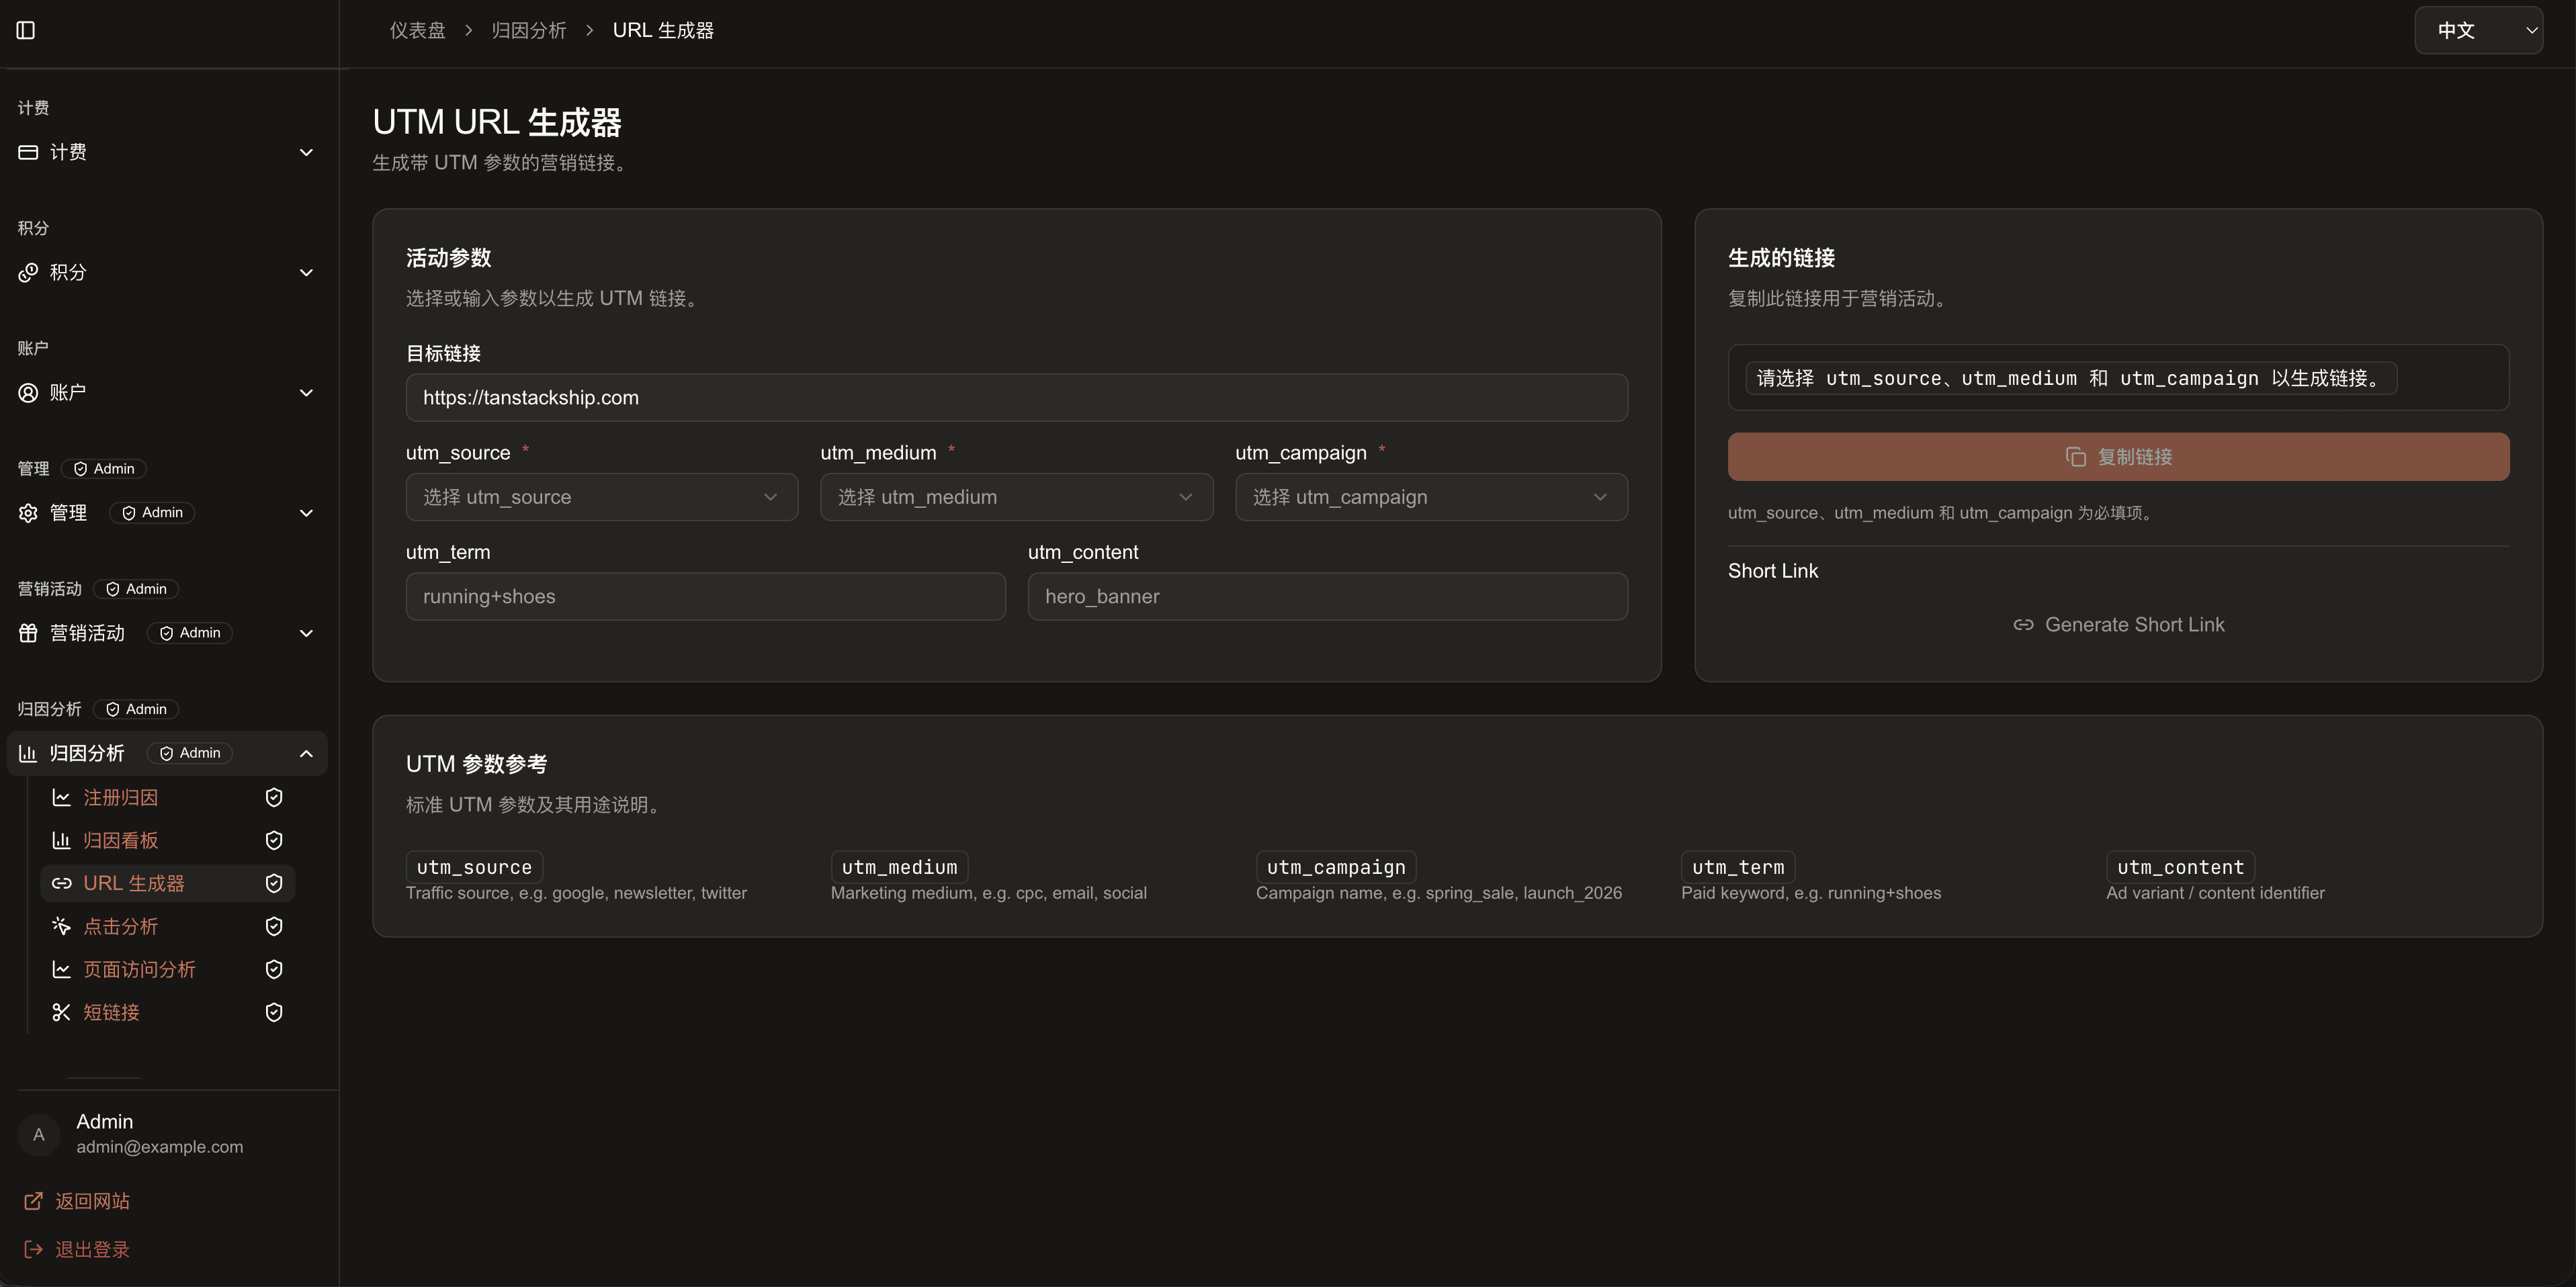Click the gear icon beside 管理
This screenshot has height=1287, width=2576.
(x=28, y=512)
